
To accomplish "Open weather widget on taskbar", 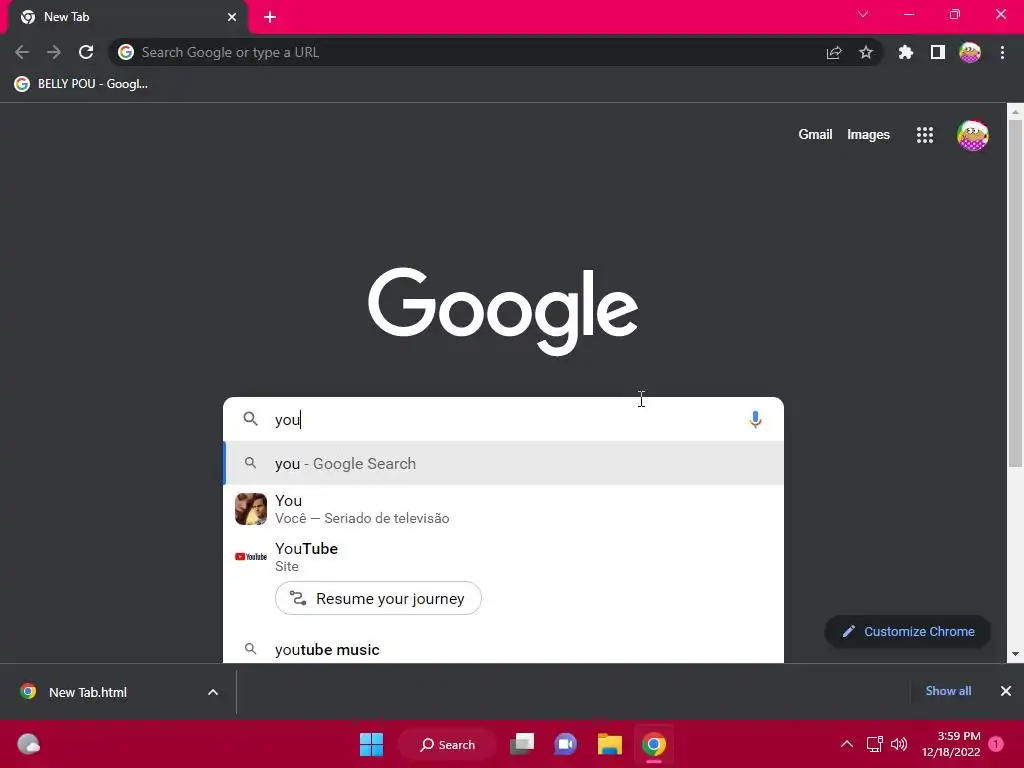I will click(29, 744).
